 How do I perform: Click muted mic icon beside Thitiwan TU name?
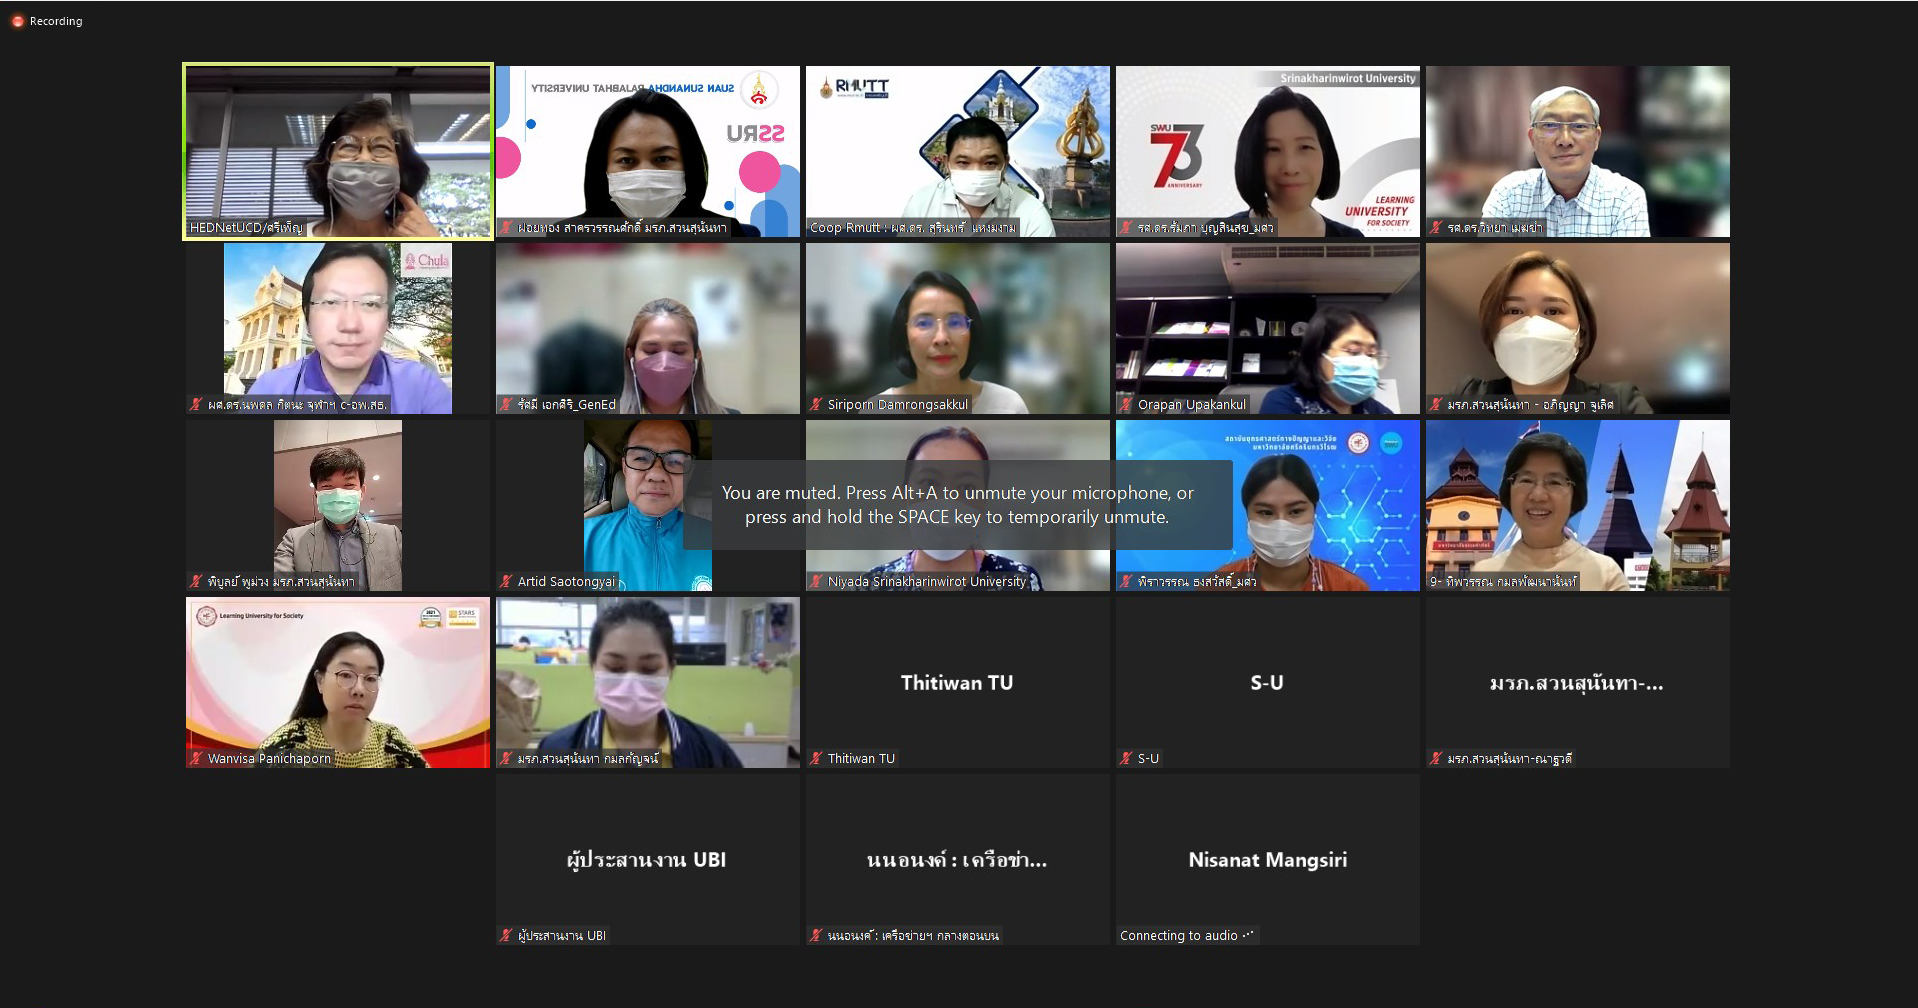pyautogui.click(x=817, y=759)
